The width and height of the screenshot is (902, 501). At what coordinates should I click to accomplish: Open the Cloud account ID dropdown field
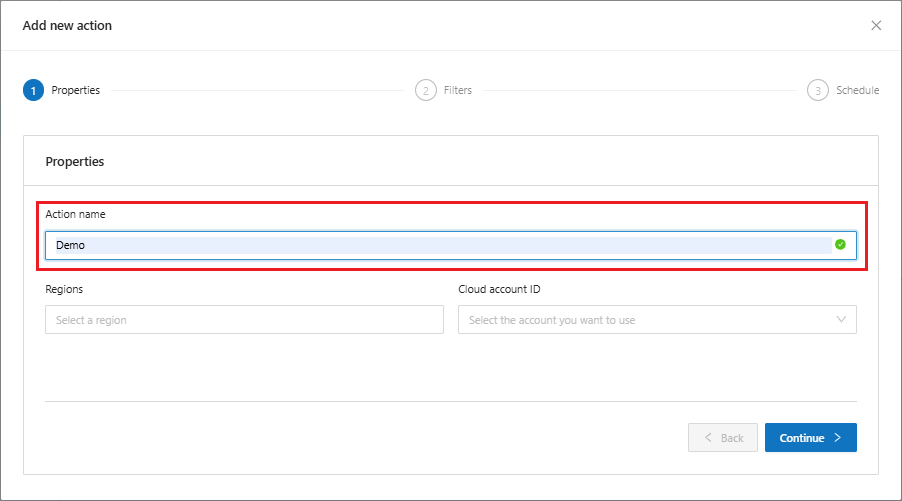tap(650, 320)
